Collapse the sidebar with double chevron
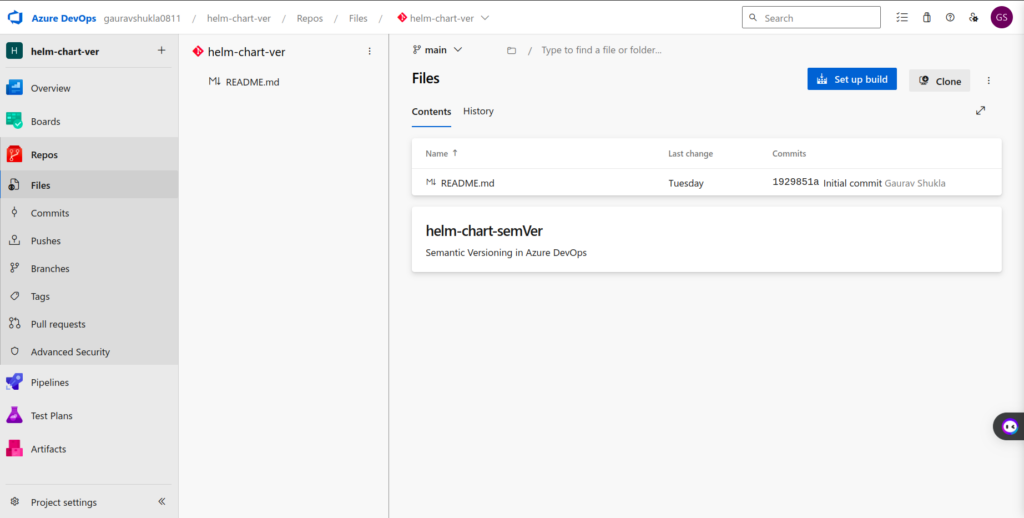 pyautogui.click(x=161, y=502)
